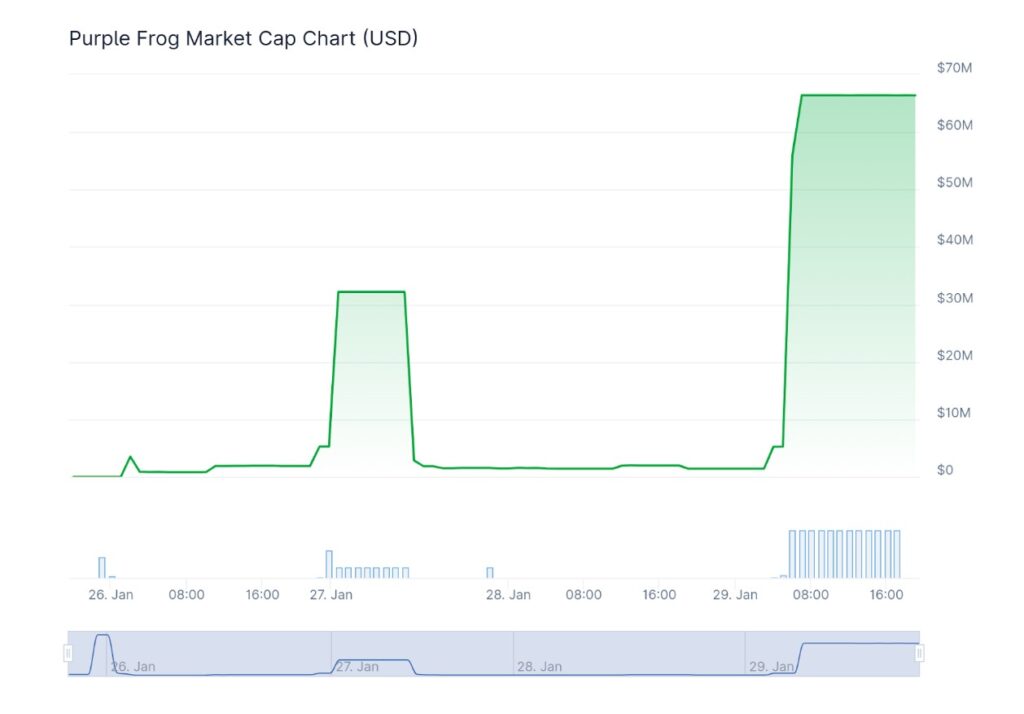Screen dimensions: 1024x714
Task: Click the chart title Purple Frog Market Cap
Action: (243, 39)
